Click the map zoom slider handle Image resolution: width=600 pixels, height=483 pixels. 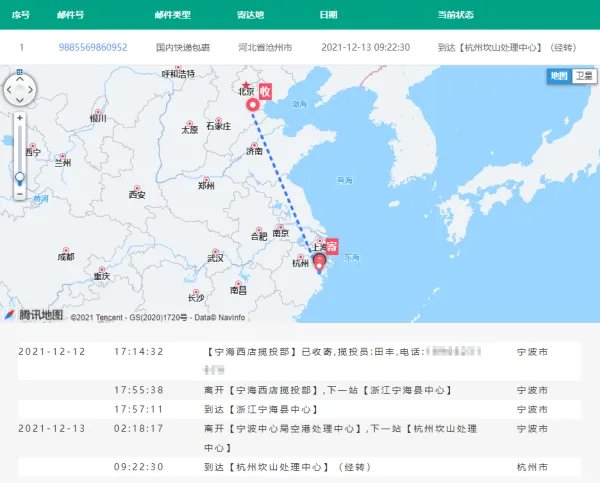tap(20, 177)
